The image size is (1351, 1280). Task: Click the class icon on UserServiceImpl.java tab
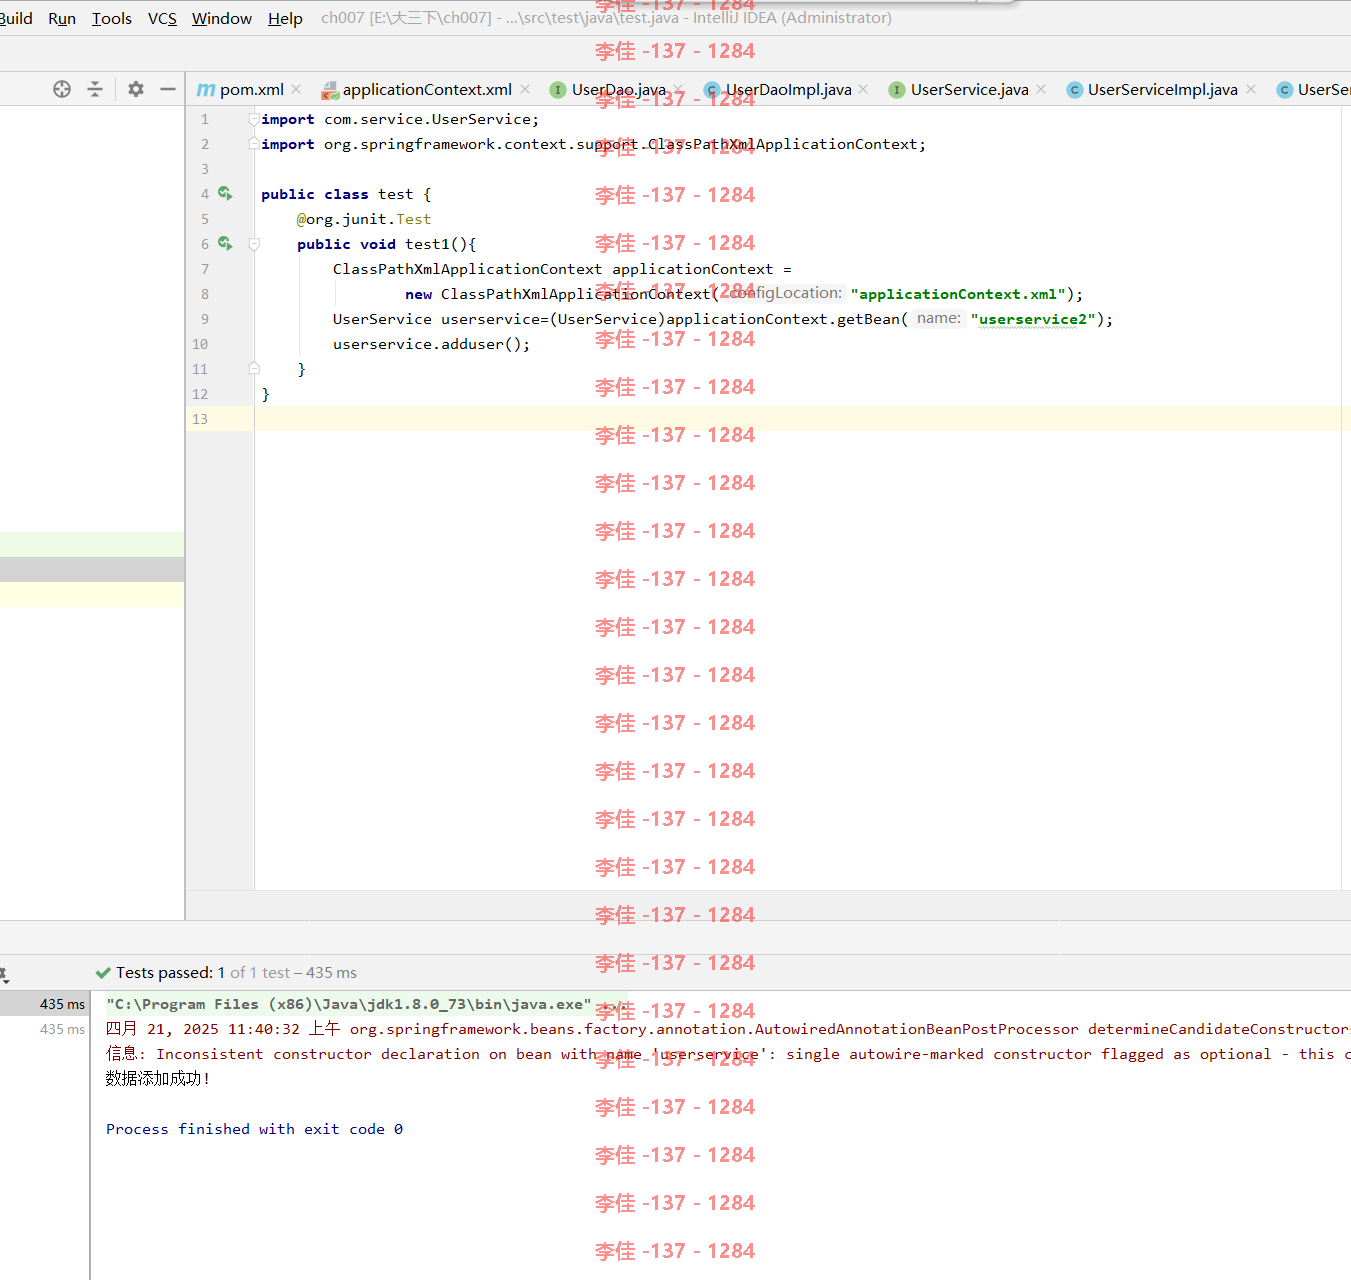click(x=1074, y=90)
